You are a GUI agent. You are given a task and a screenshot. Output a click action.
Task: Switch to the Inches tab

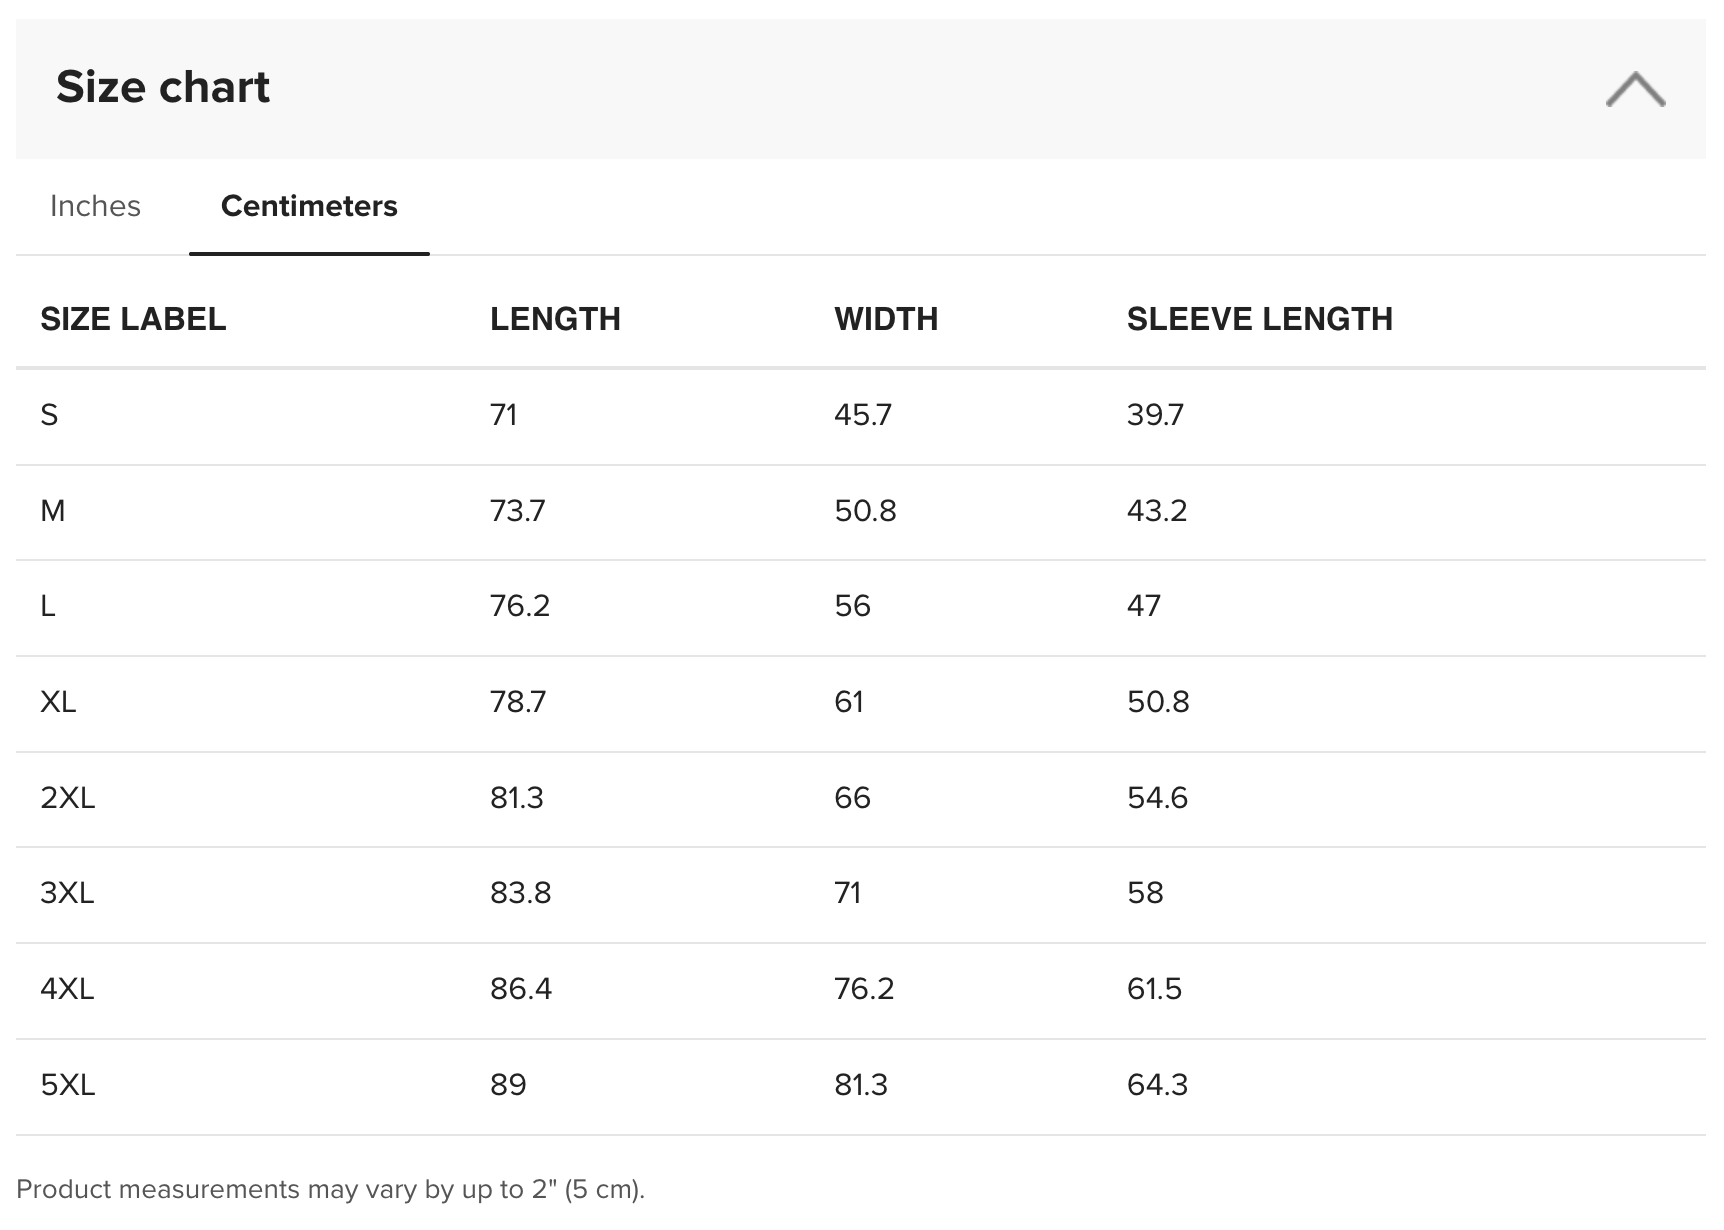pyautogui.click(x=95, y=206)
